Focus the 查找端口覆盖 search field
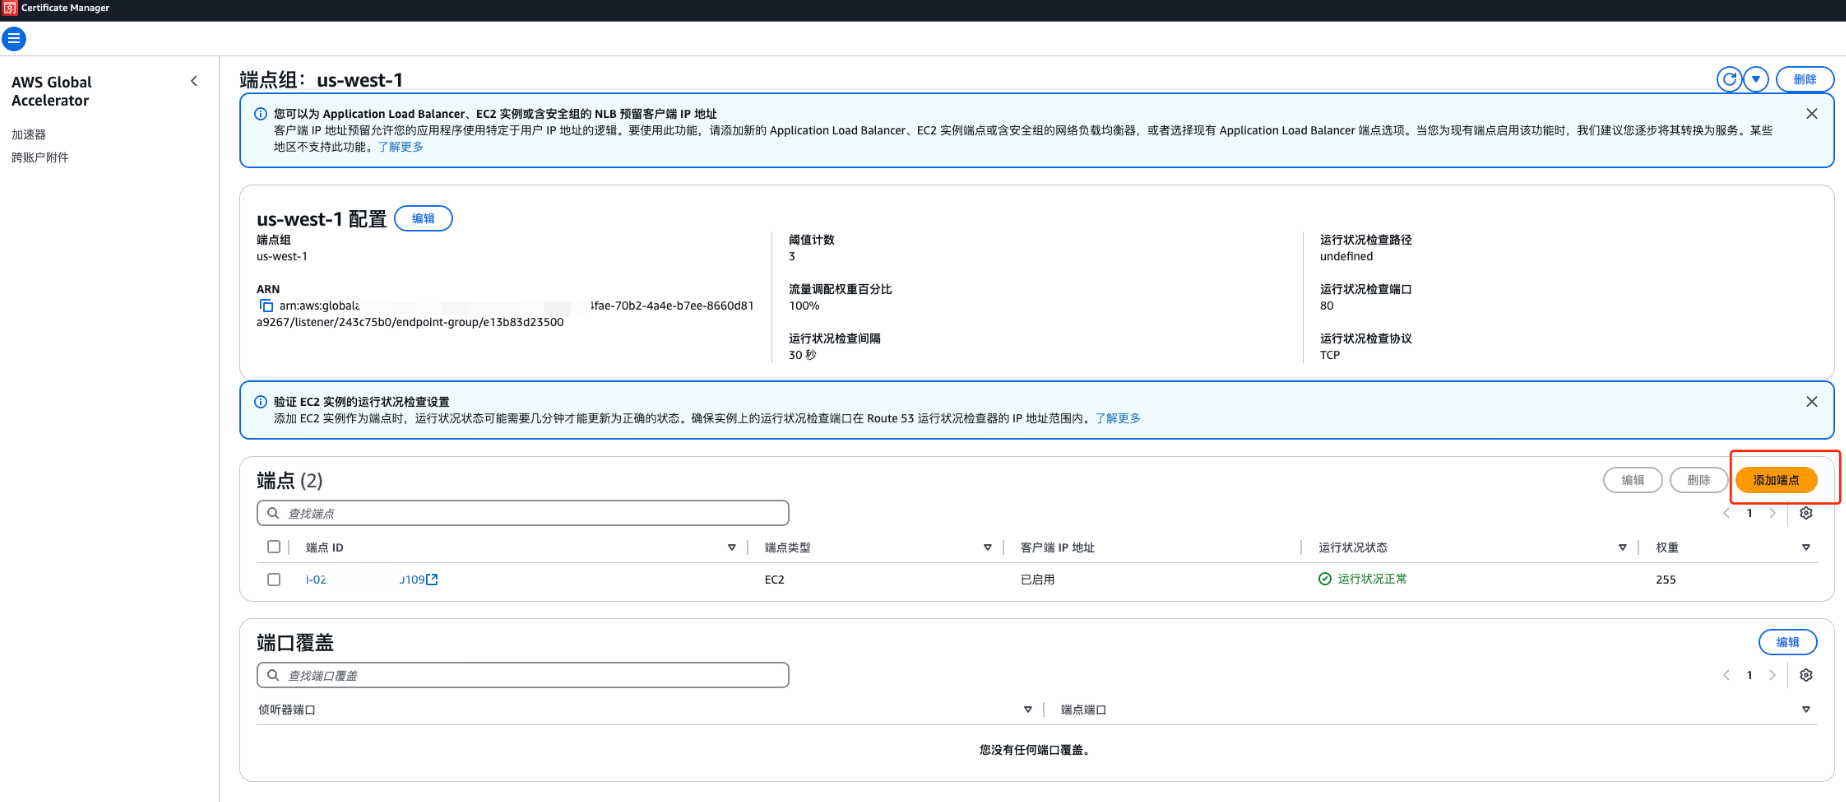This screenshot has height=802, width=1846. [x=523, y=675]
